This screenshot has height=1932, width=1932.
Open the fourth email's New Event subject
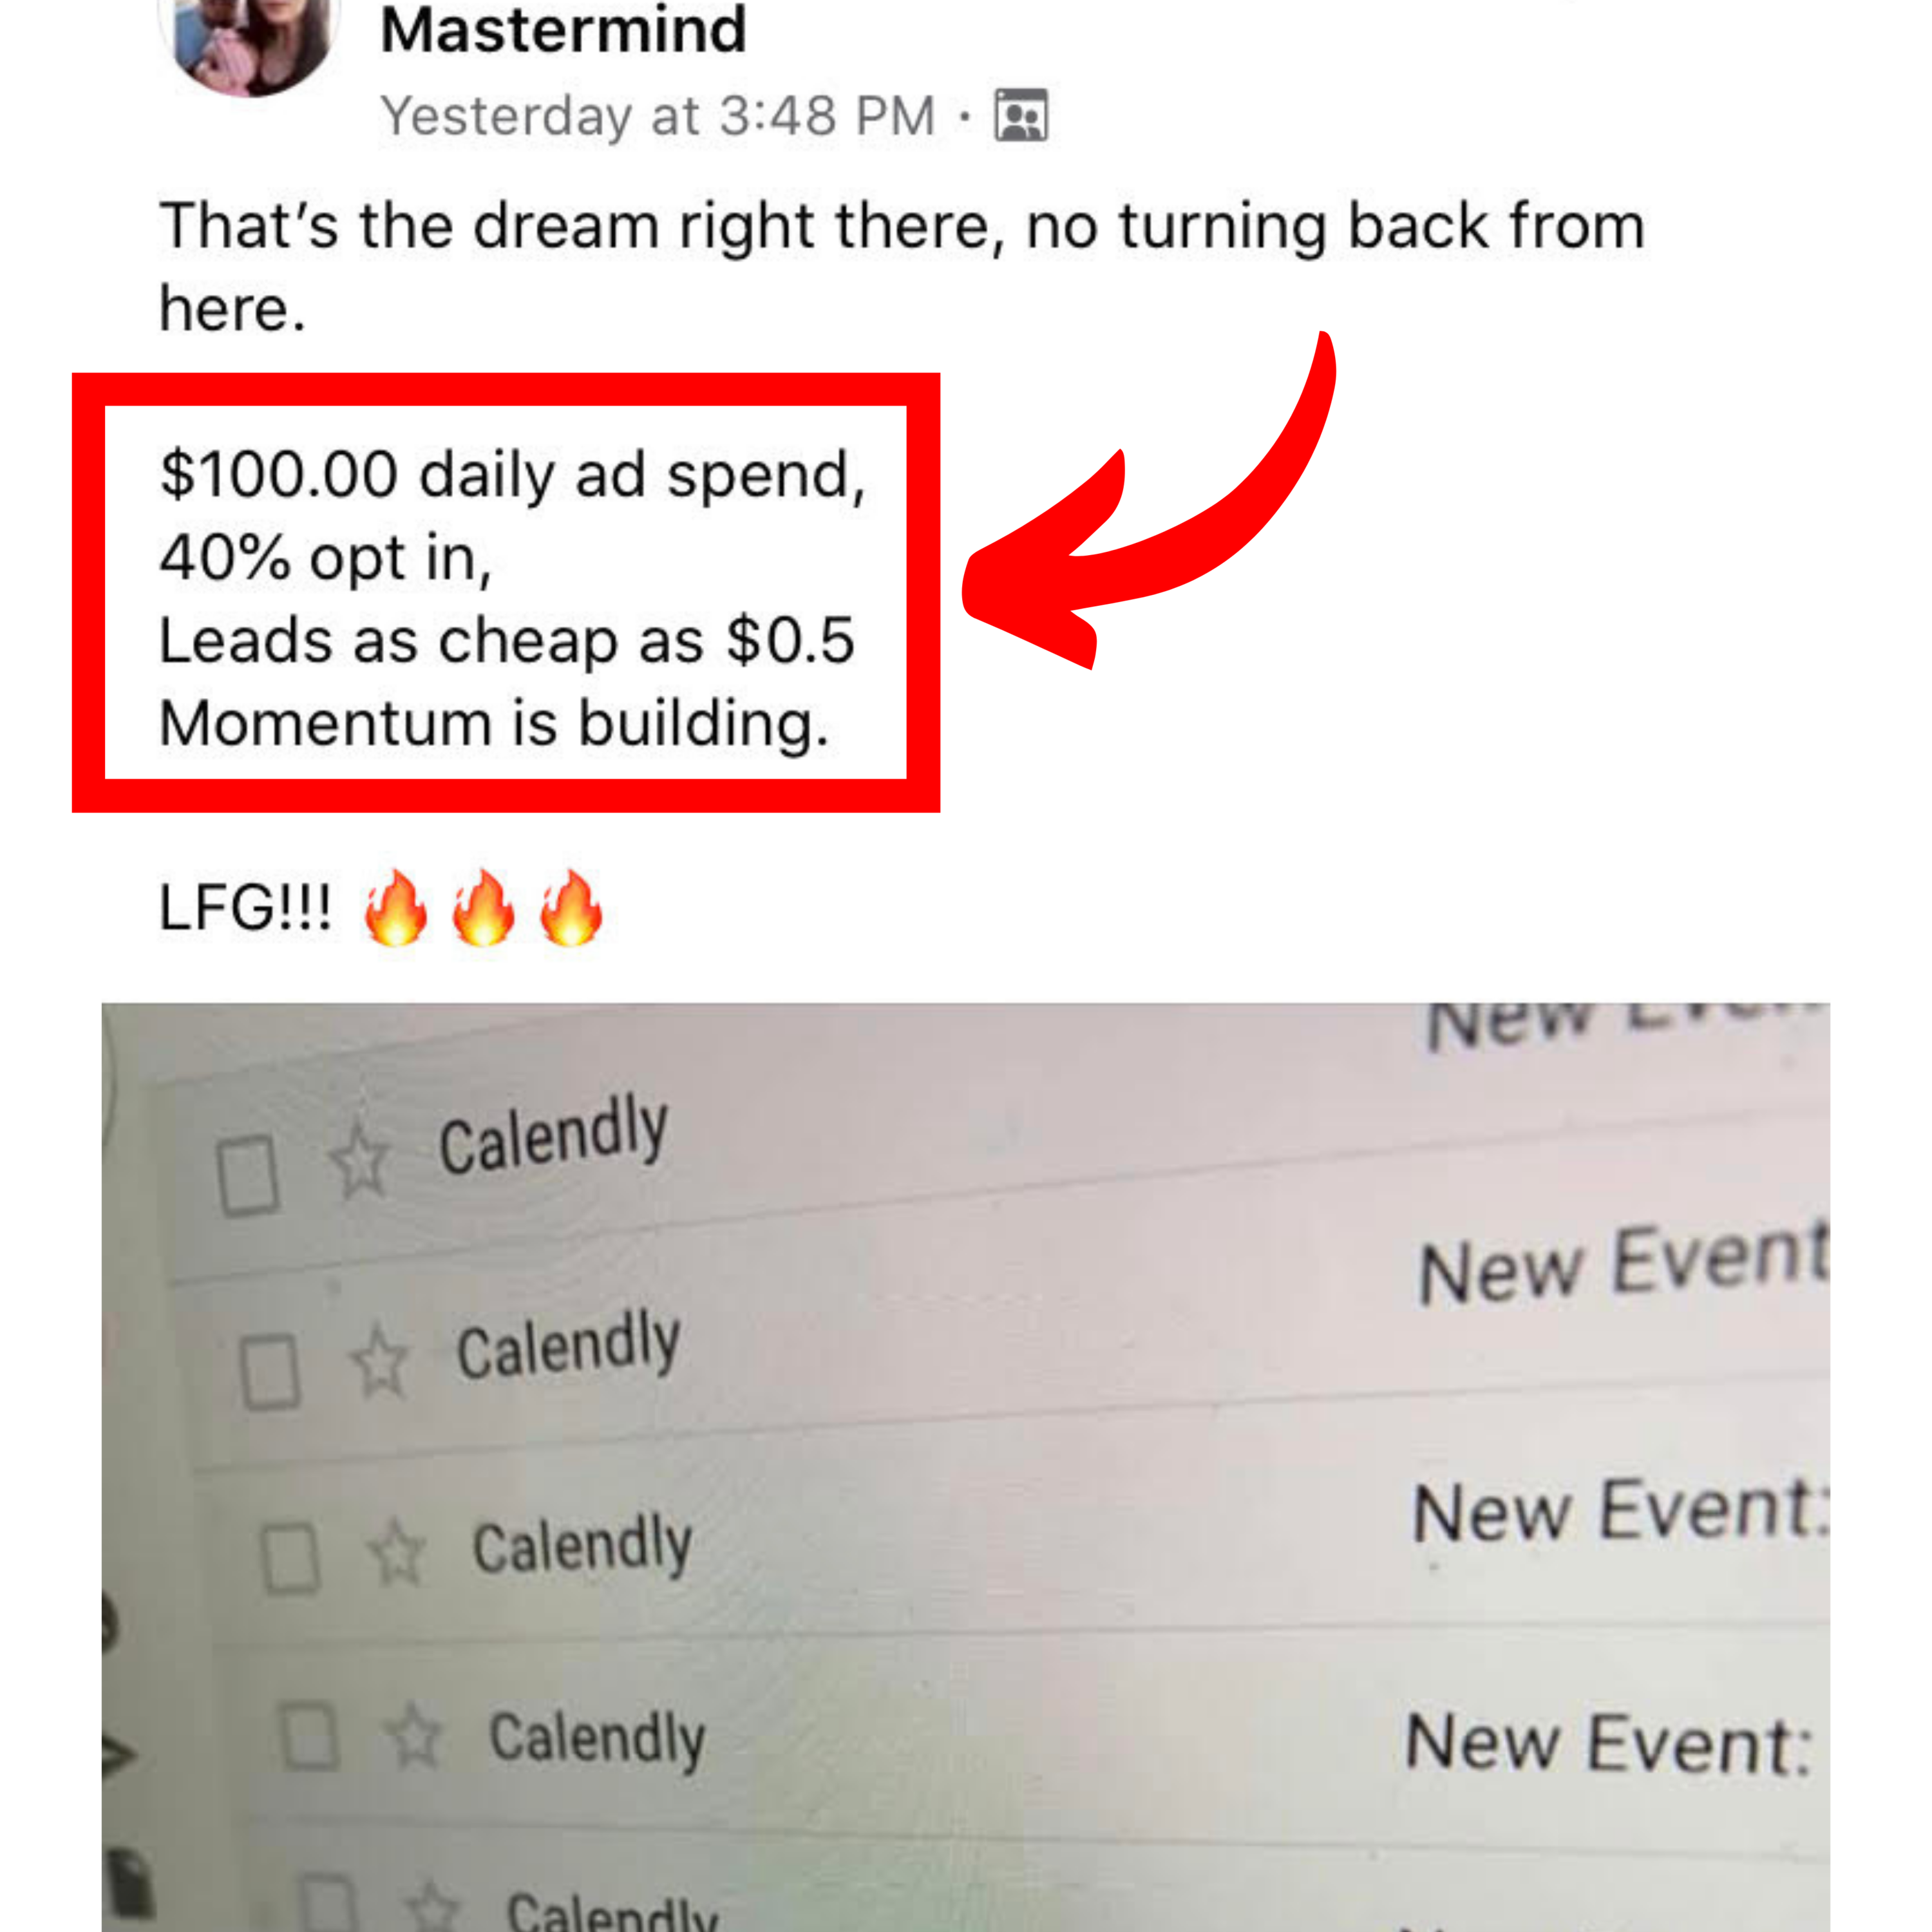tap(1609, 1744)
